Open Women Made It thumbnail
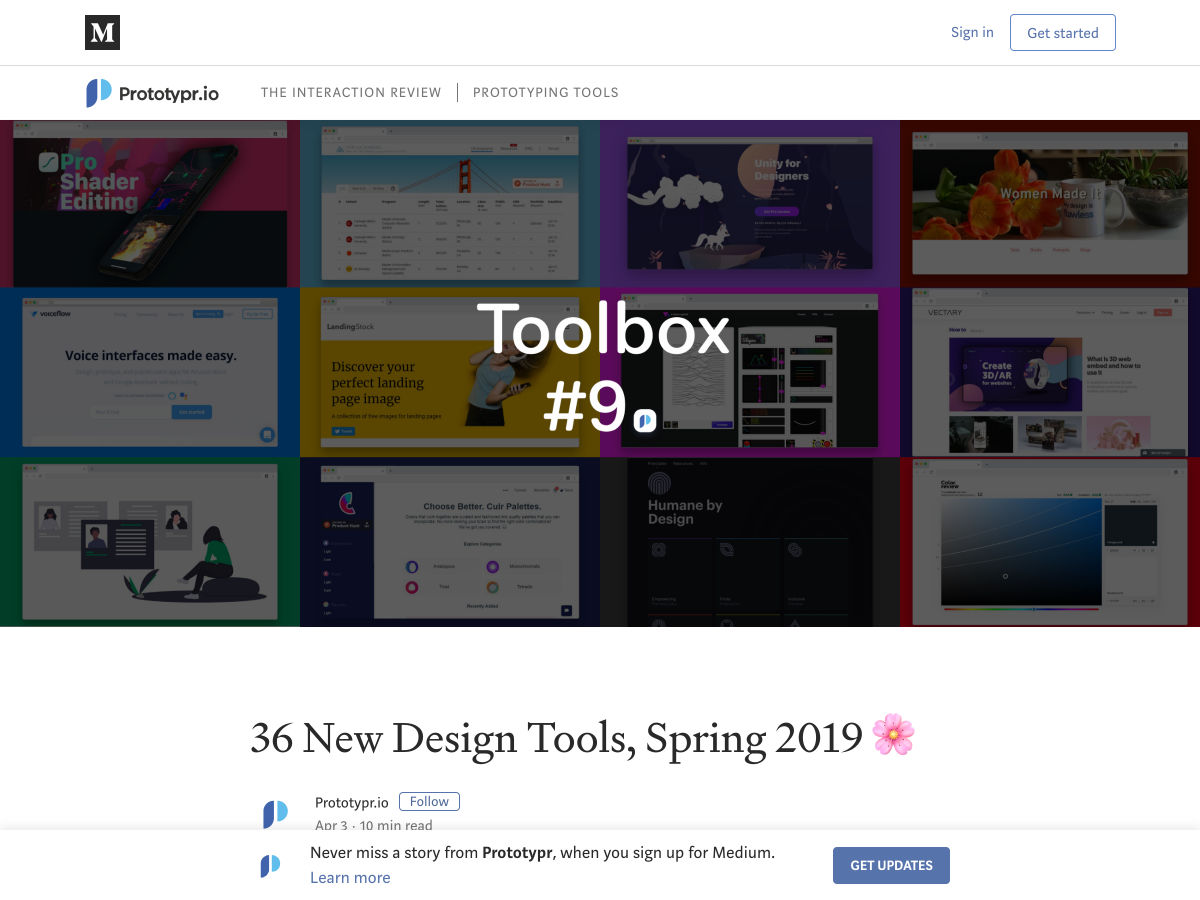Screen dimensions: 1200x900 (x=1050, y=204)
